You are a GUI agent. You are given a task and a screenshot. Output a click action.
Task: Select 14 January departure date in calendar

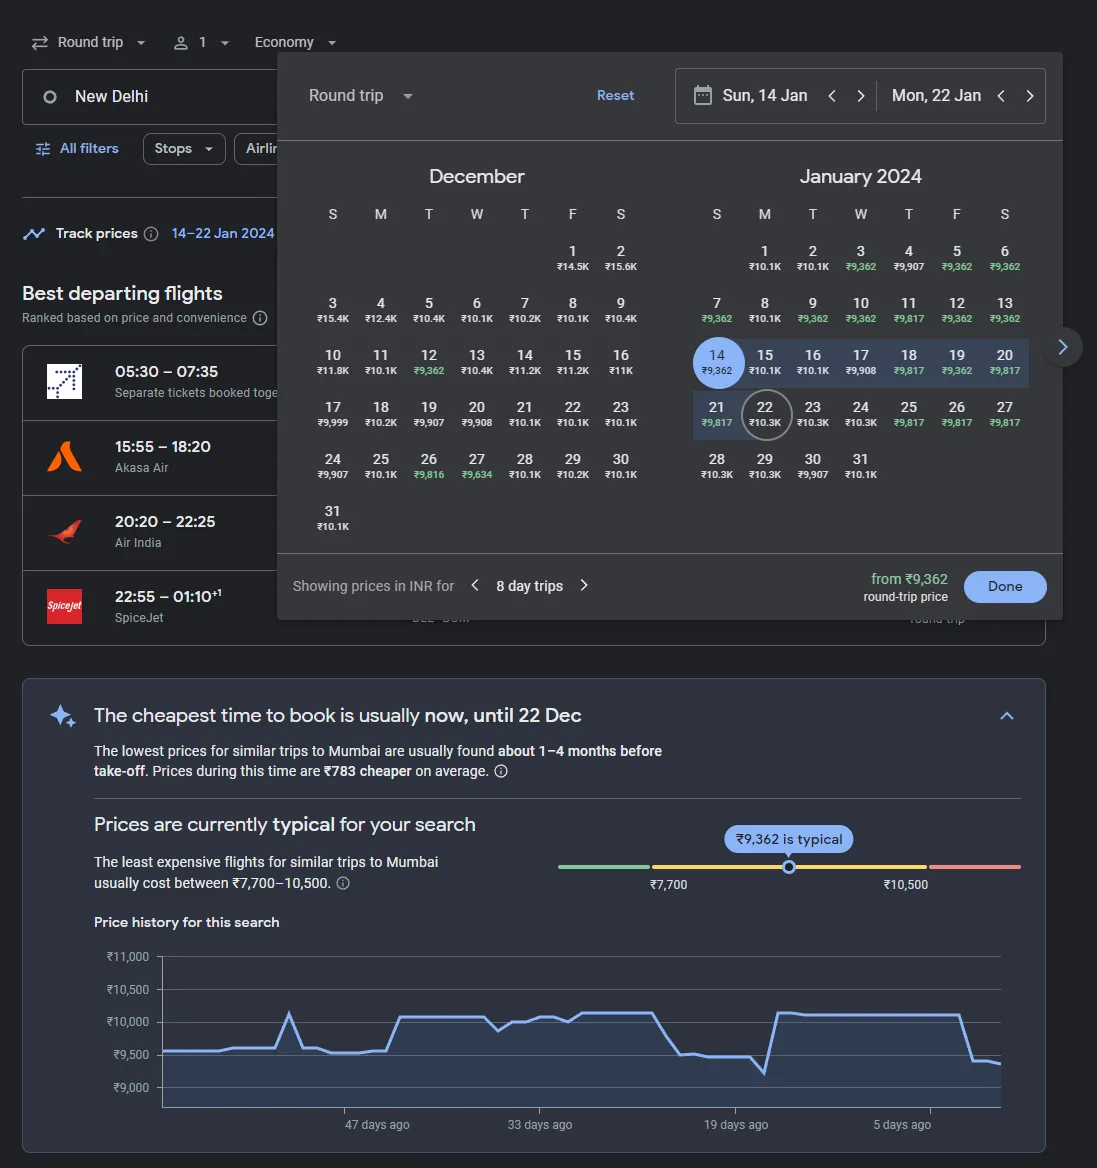[717, 362]
